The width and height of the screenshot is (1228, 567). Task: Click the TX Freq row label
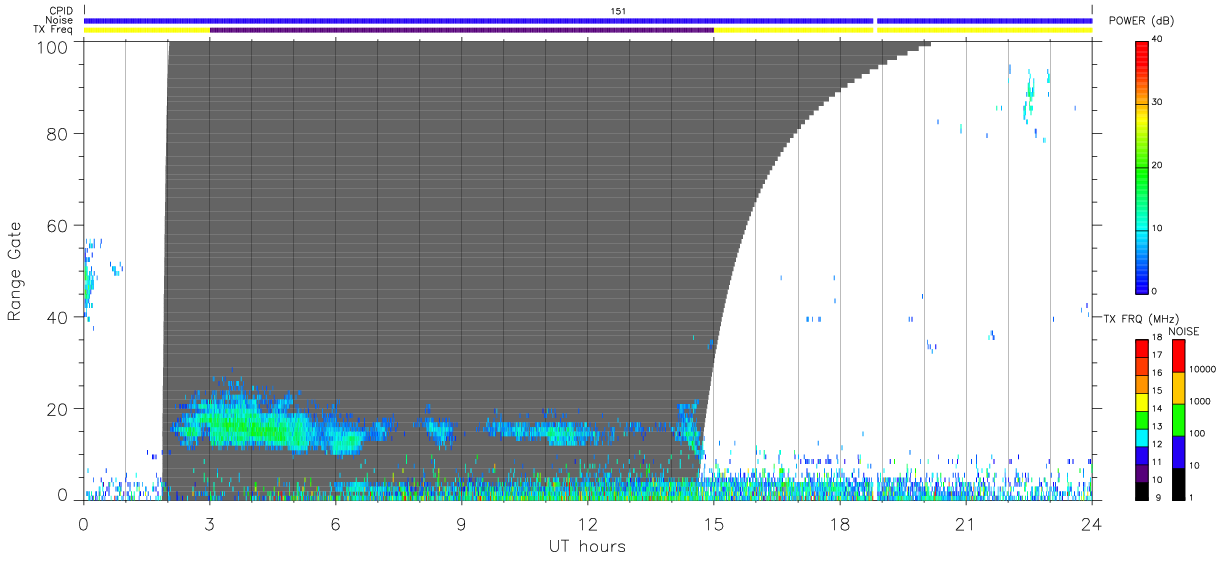click(54, 30)
